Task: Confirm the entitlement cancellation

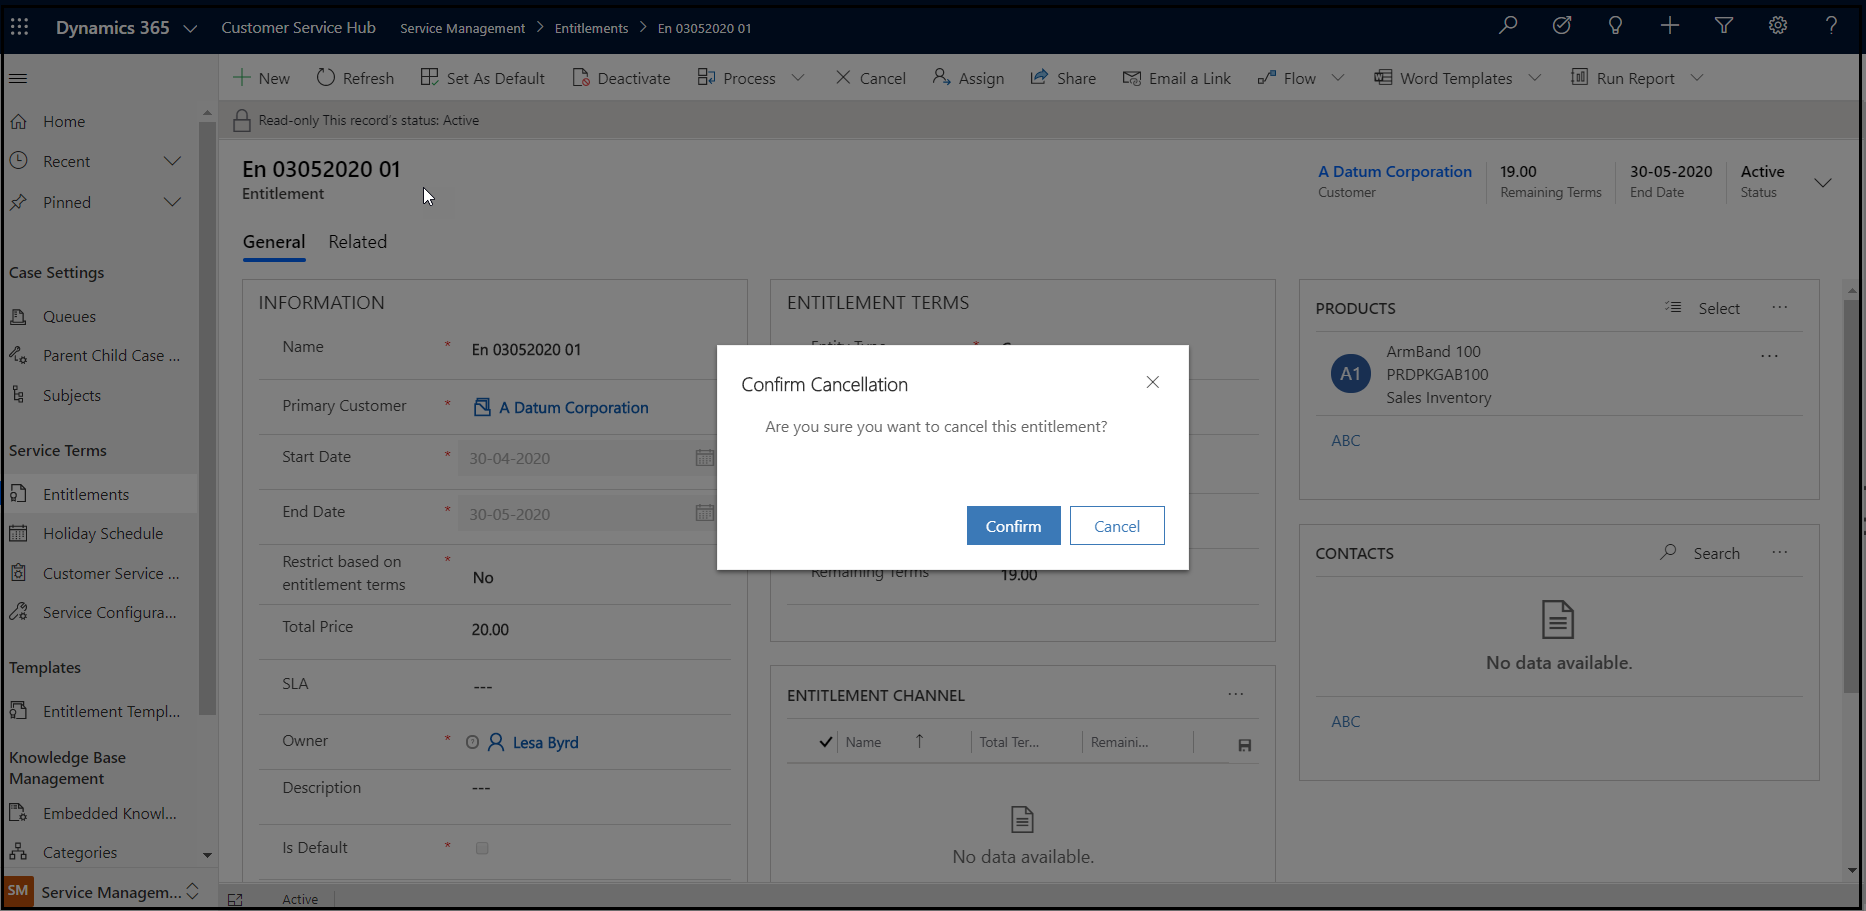Action: pos(1013,526)
